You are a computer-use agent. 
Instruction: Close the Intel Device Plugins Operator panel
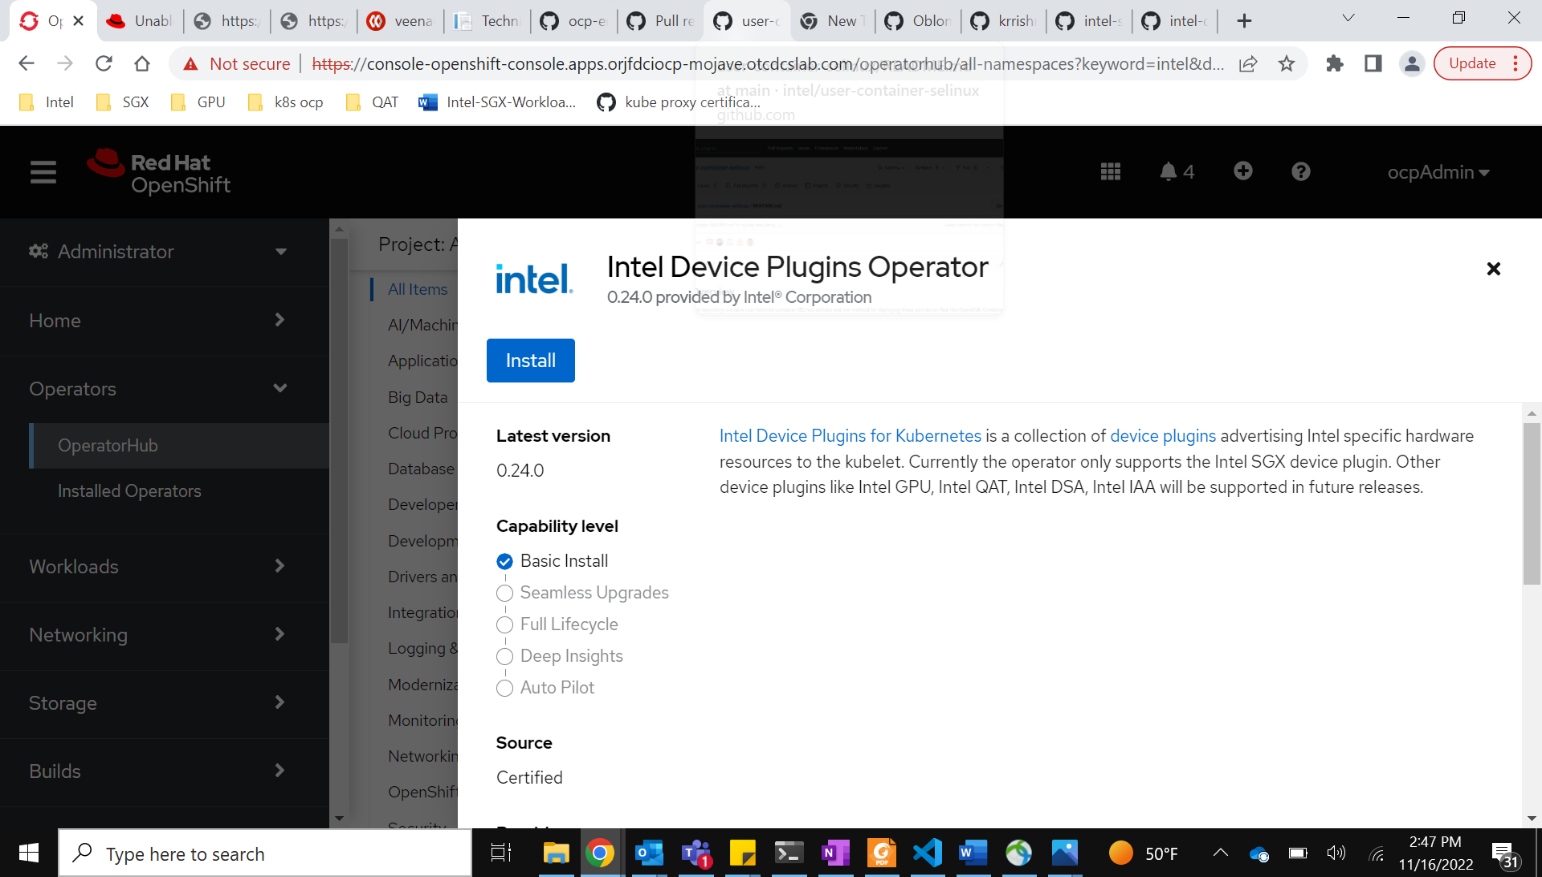tap(1493, 269)
